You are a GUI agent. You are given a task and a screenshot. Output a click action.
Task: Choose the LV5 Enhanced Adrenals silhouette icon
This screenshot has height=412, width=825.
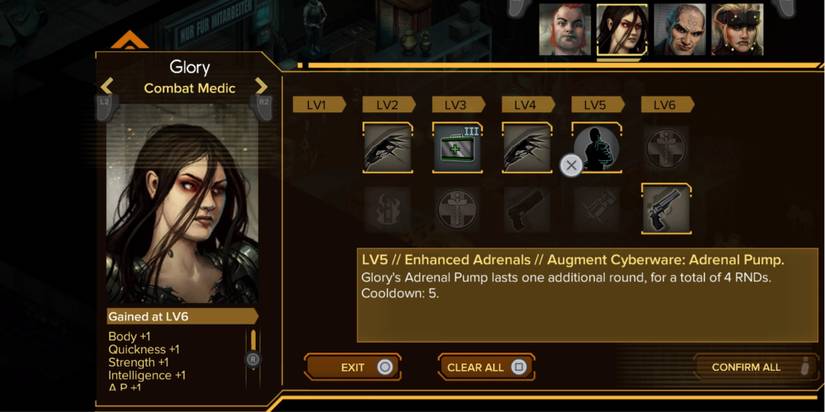[x=597, y=147]
